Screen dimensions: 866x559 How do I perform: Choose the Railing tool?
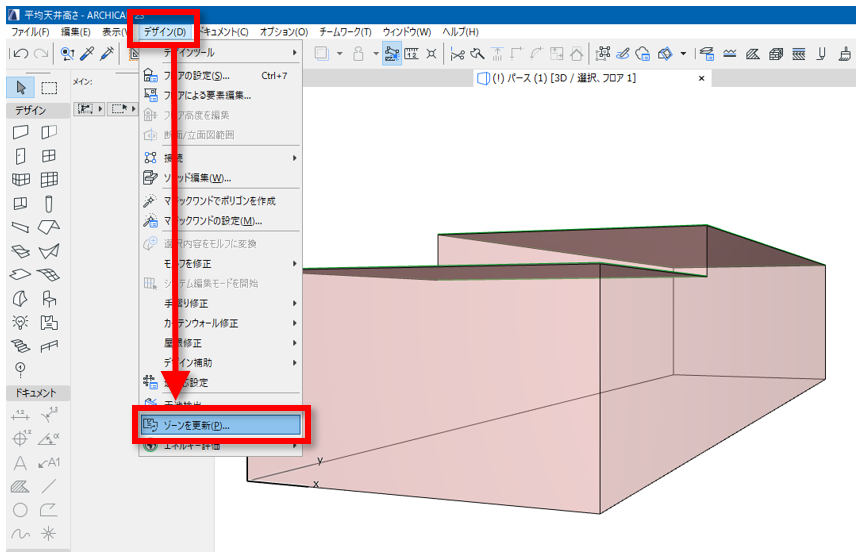49,346
